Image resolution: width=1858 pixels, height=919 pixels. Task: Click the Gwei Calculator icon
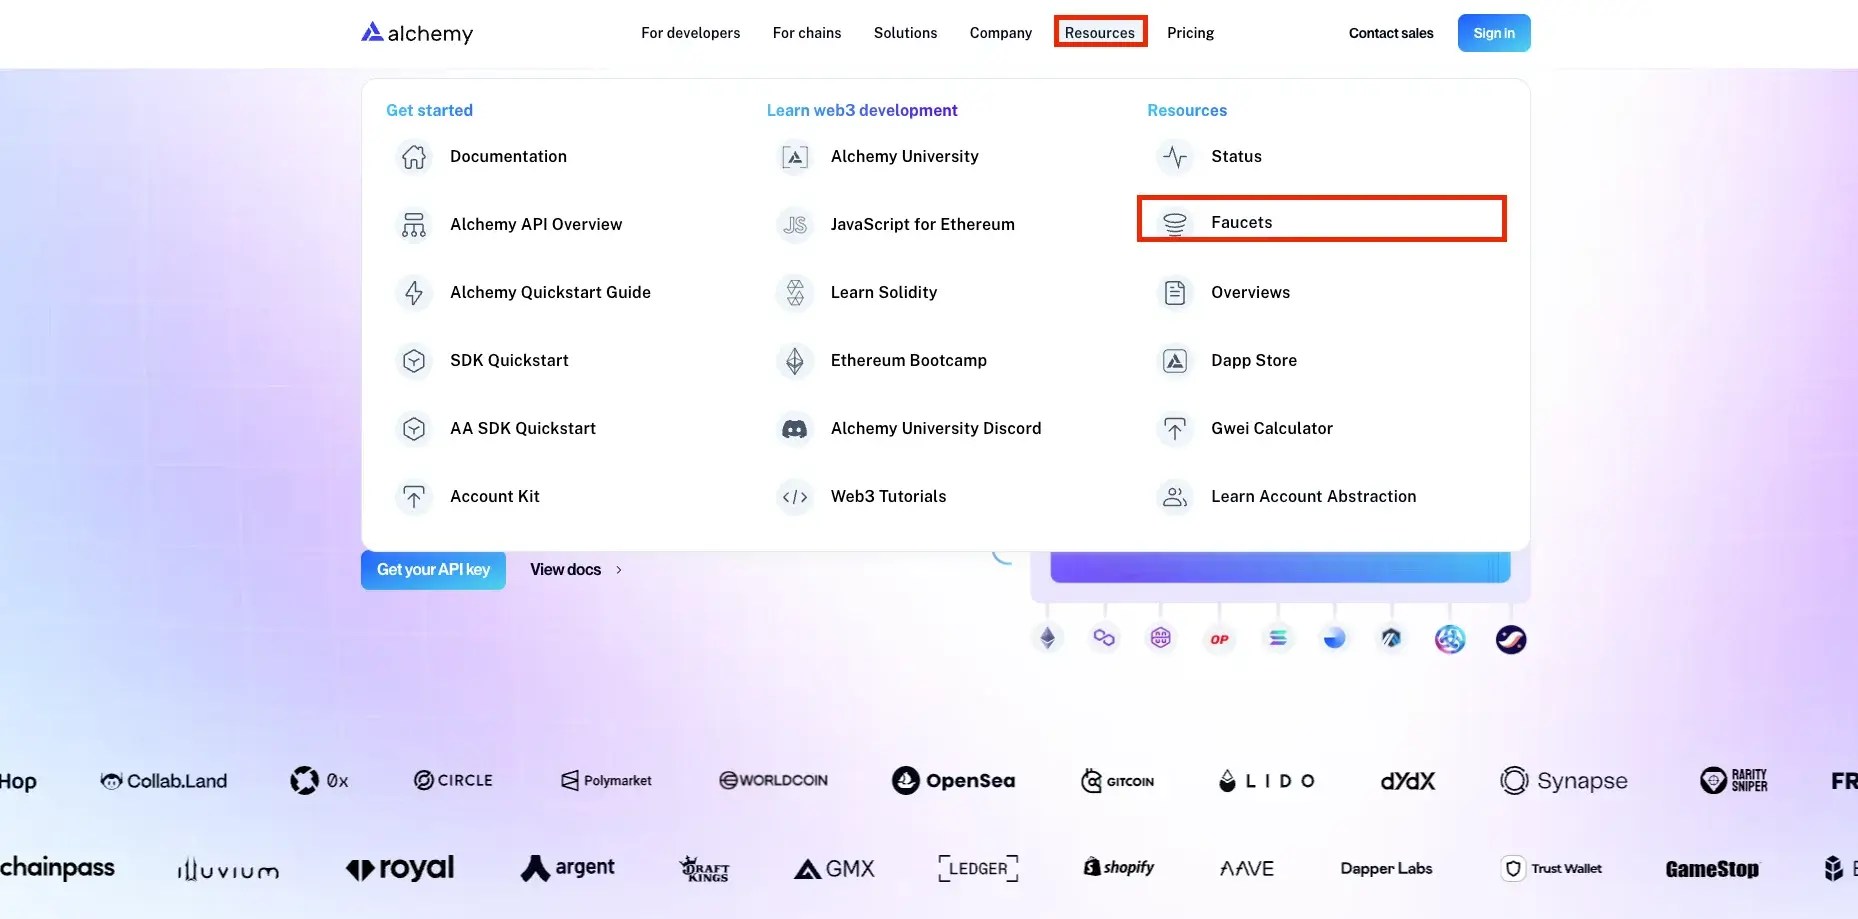coord(1175,428)
